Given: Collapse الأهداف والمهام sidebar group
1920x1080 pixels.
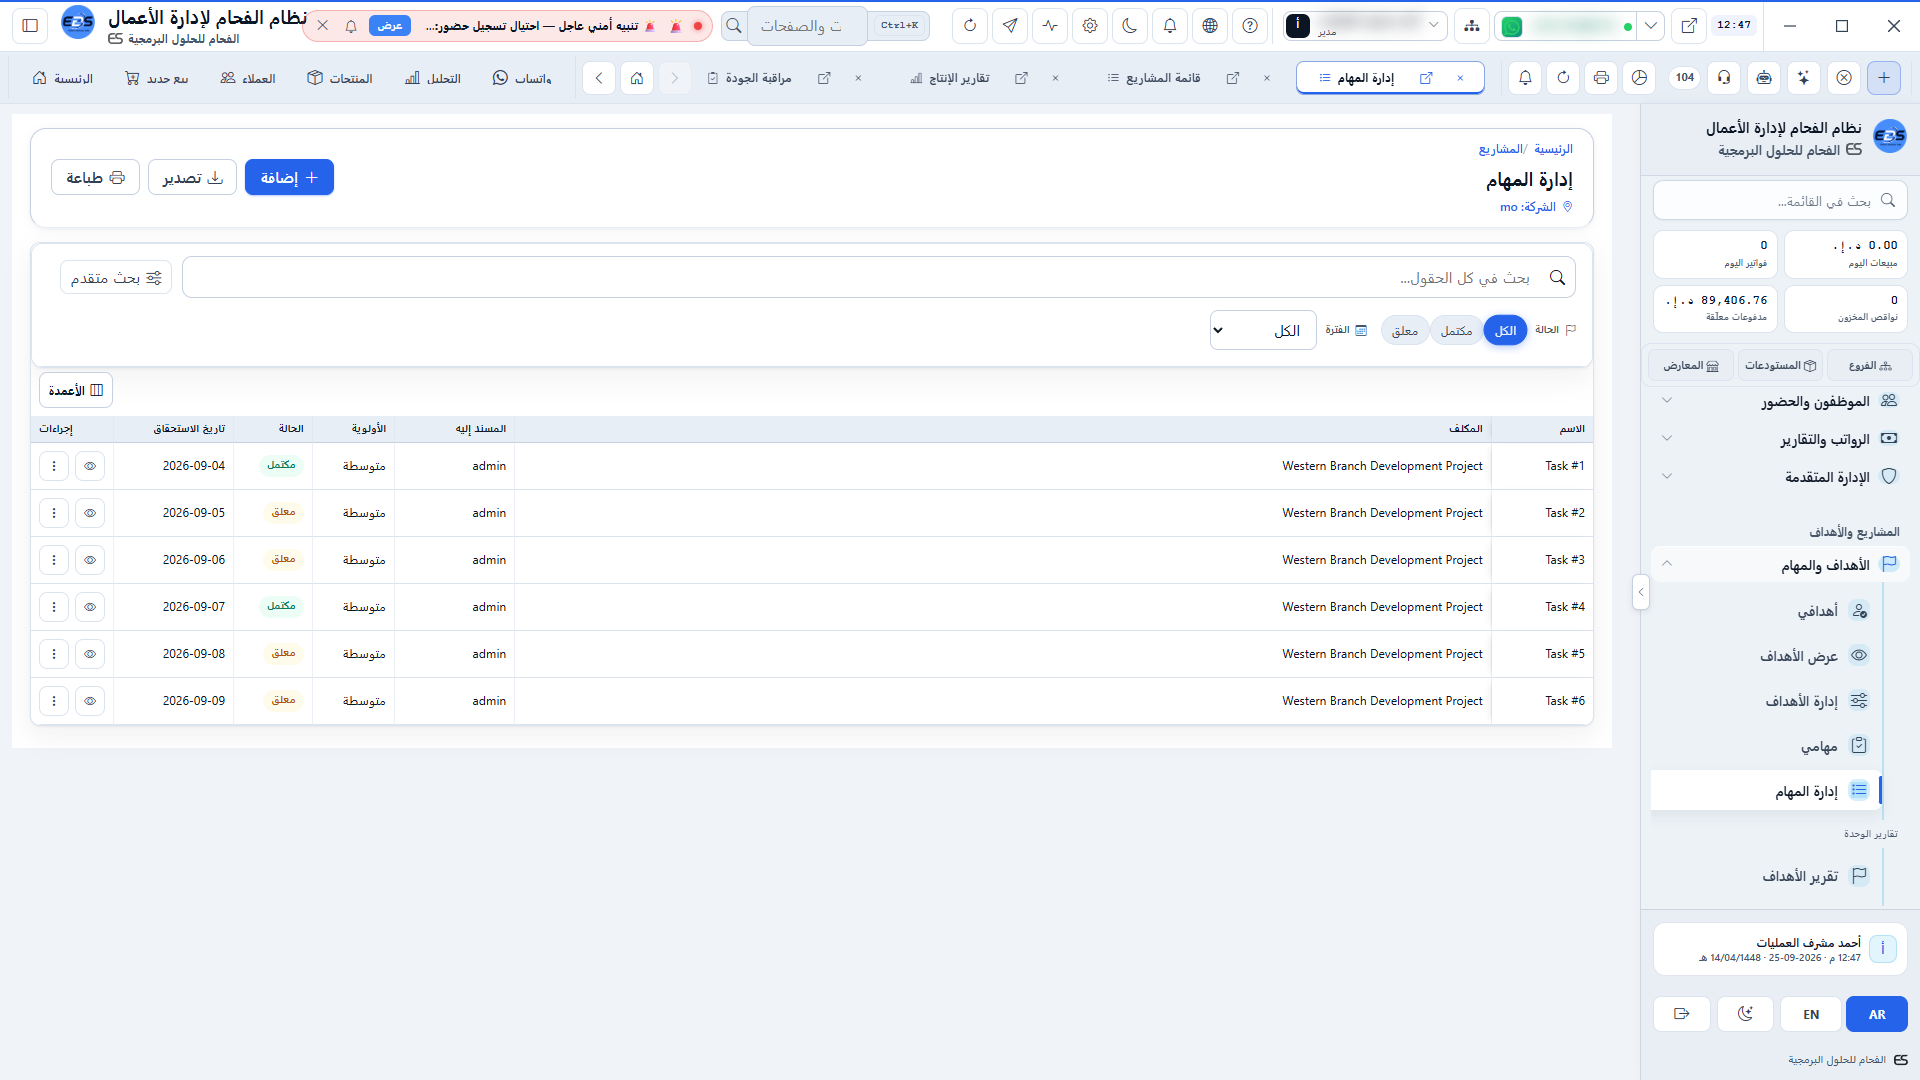Looking at the screenshot, I should [x=1780, y=565].
